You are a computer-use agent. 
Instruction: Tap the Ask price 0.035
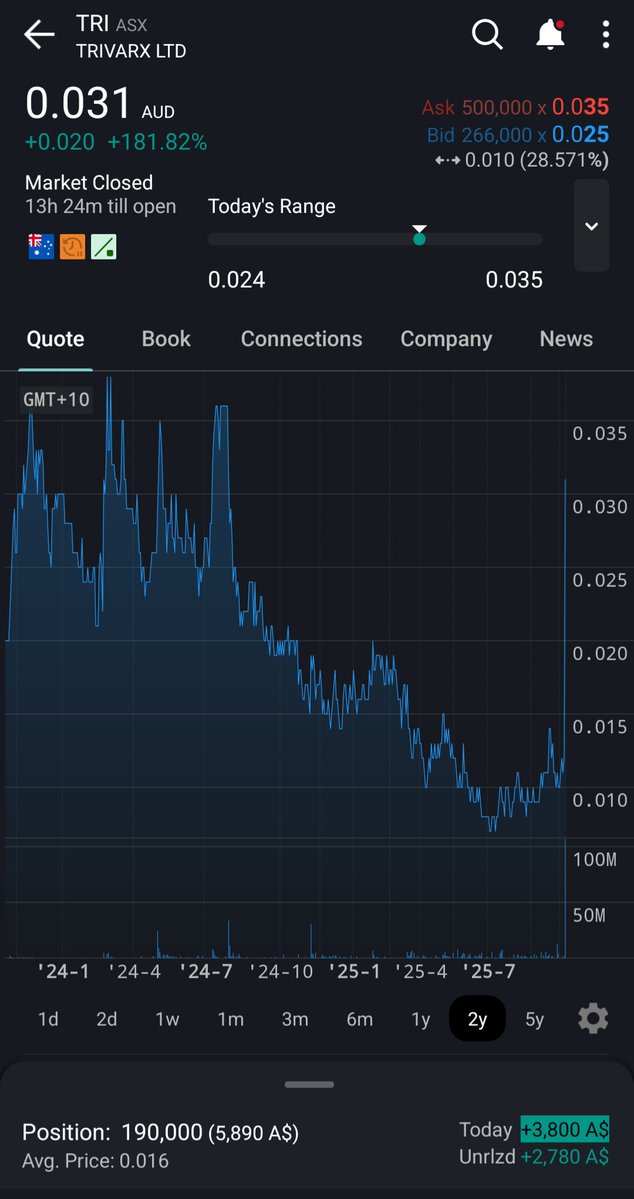click(x=580, y=106)
